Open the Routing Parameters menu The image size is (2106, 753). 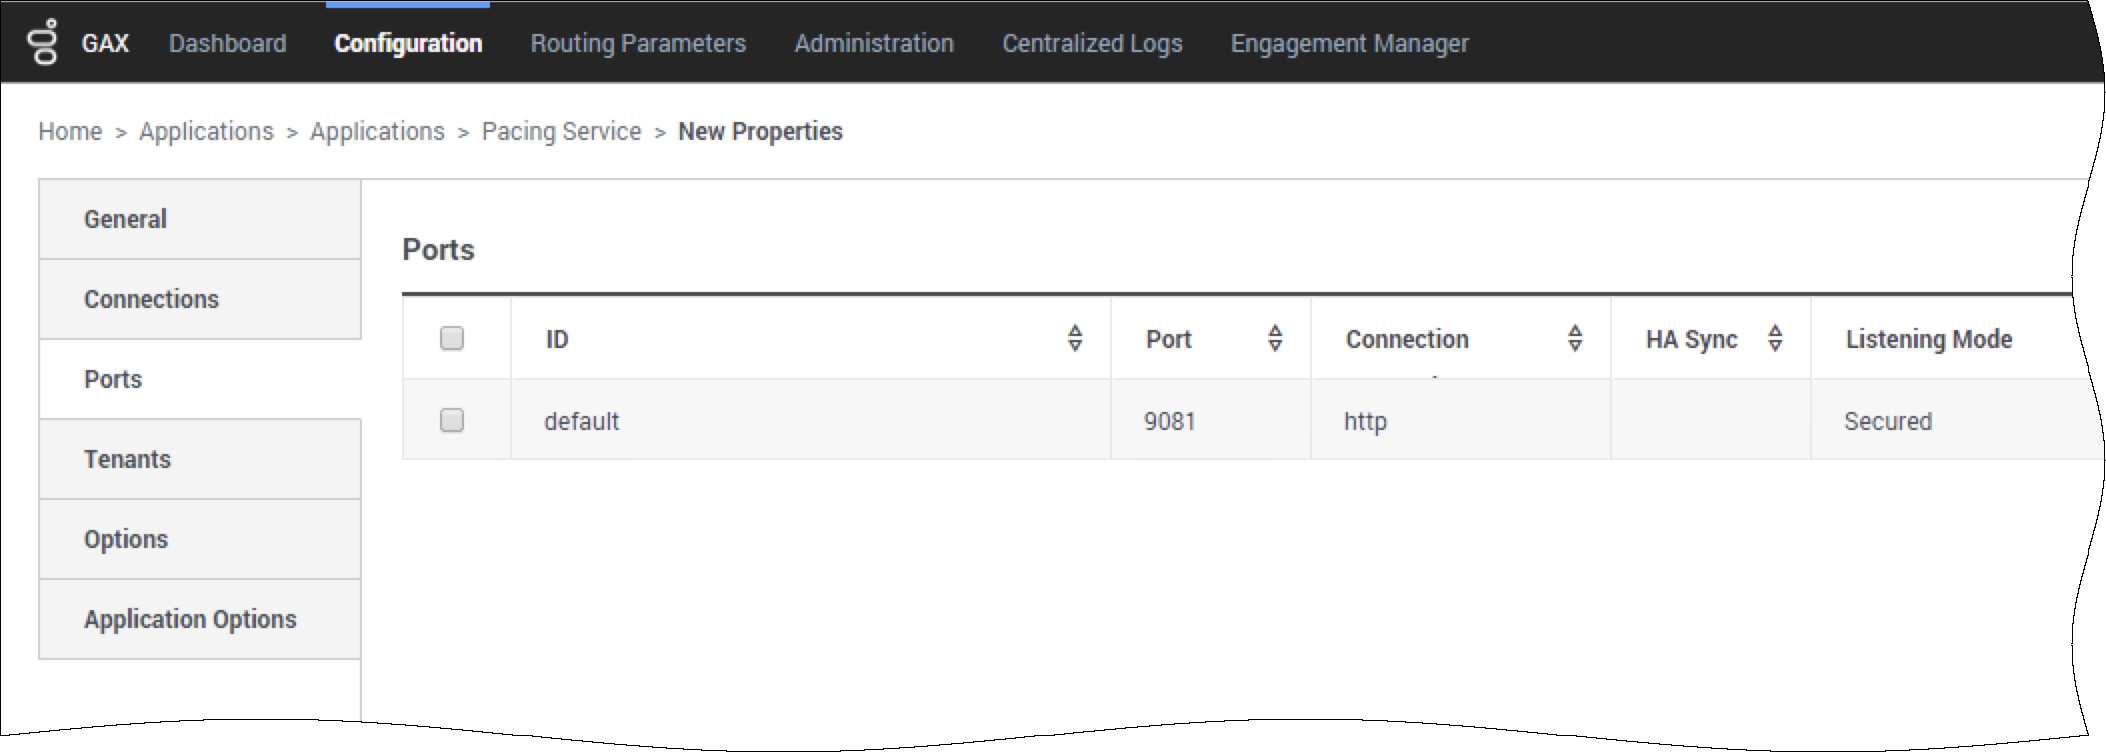click(x=638, y=44)
